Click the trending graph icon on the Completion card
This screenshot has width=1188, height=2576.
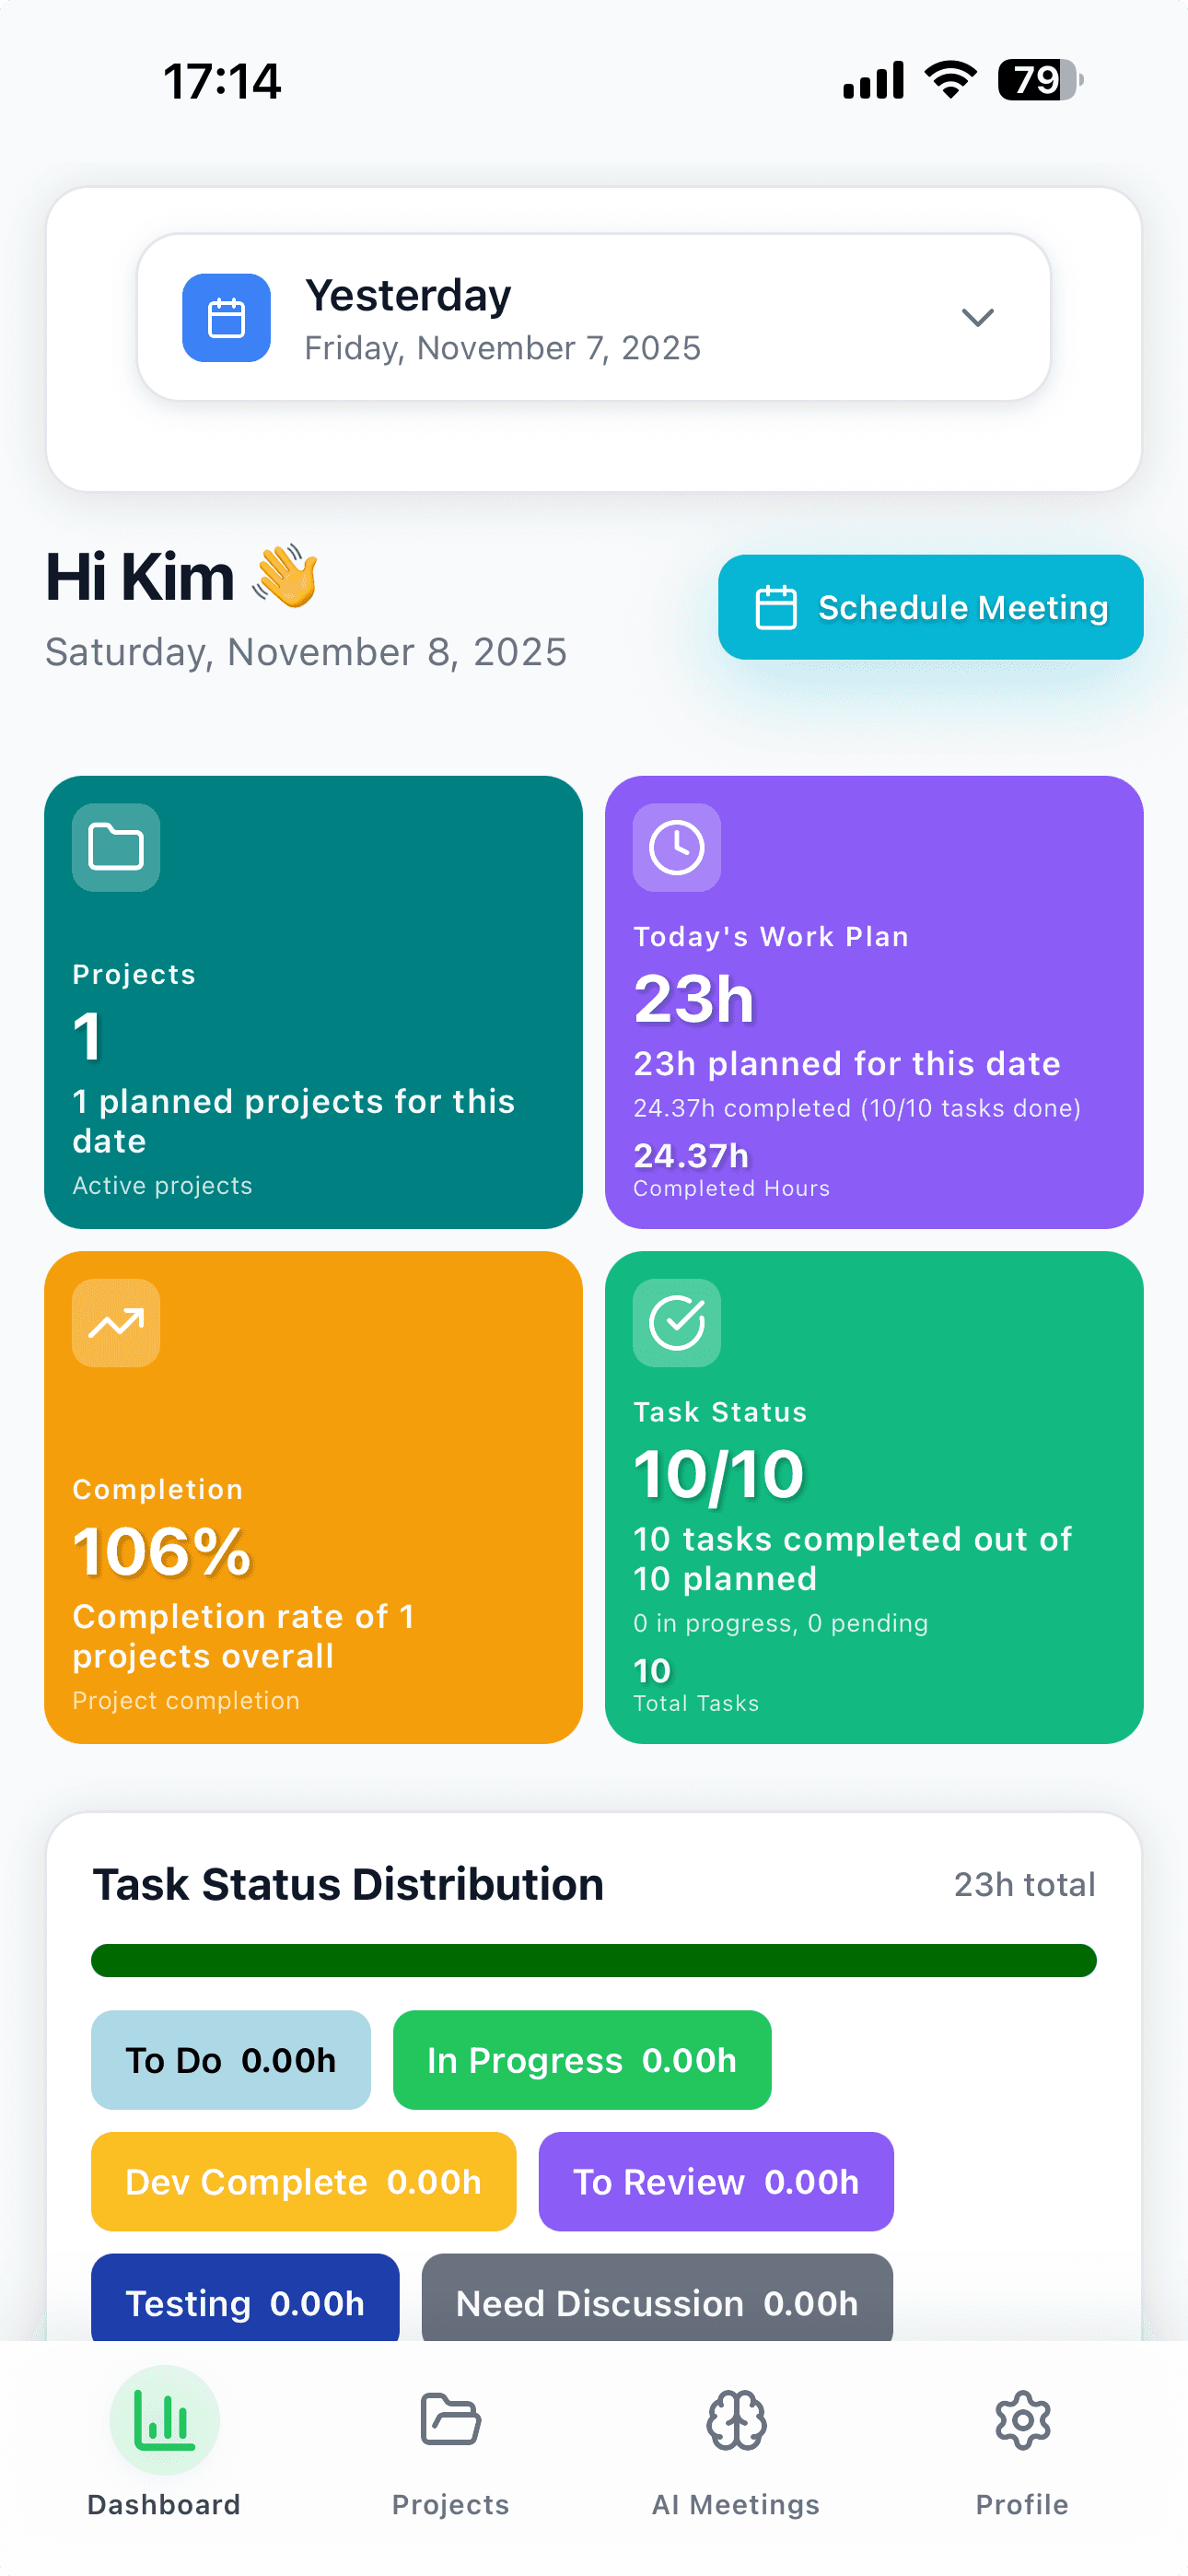(x=114, y=1323)
